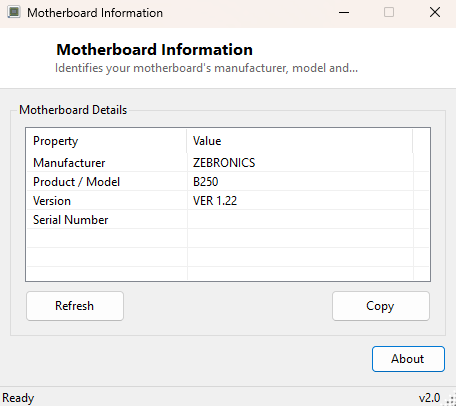Close the Motherboard Information window

tap(435, 13)
